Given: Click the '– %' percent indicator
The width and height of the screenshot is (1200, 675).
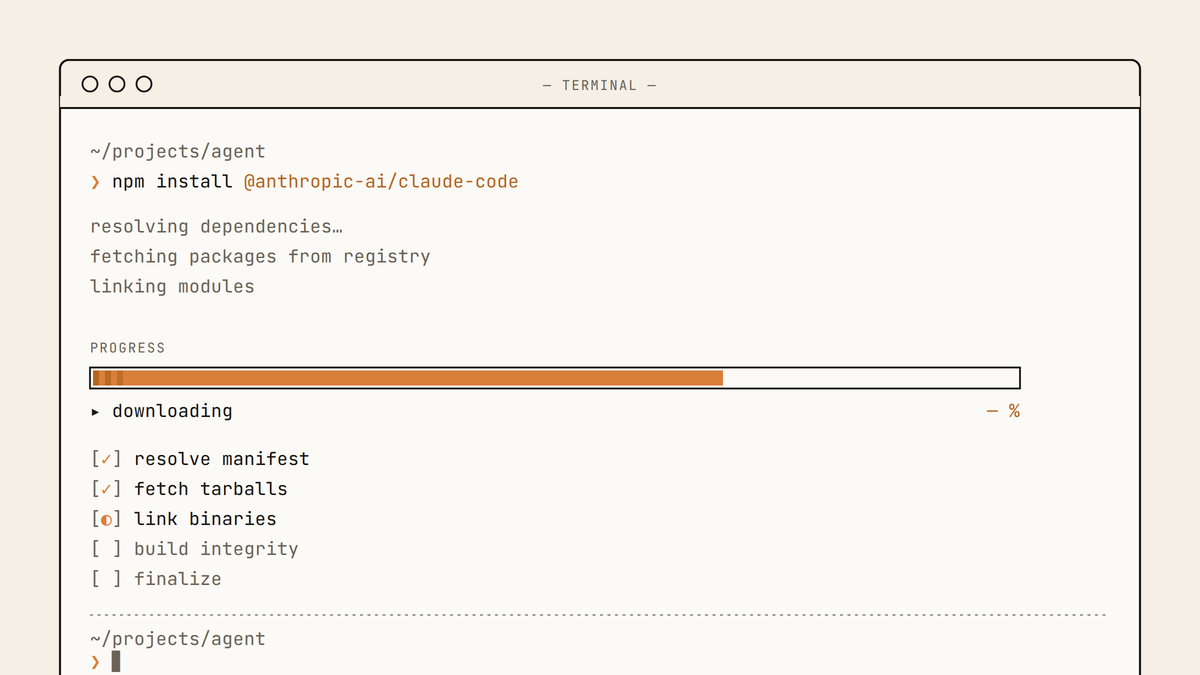Looking at the screenshot, I should (1003, 411).
